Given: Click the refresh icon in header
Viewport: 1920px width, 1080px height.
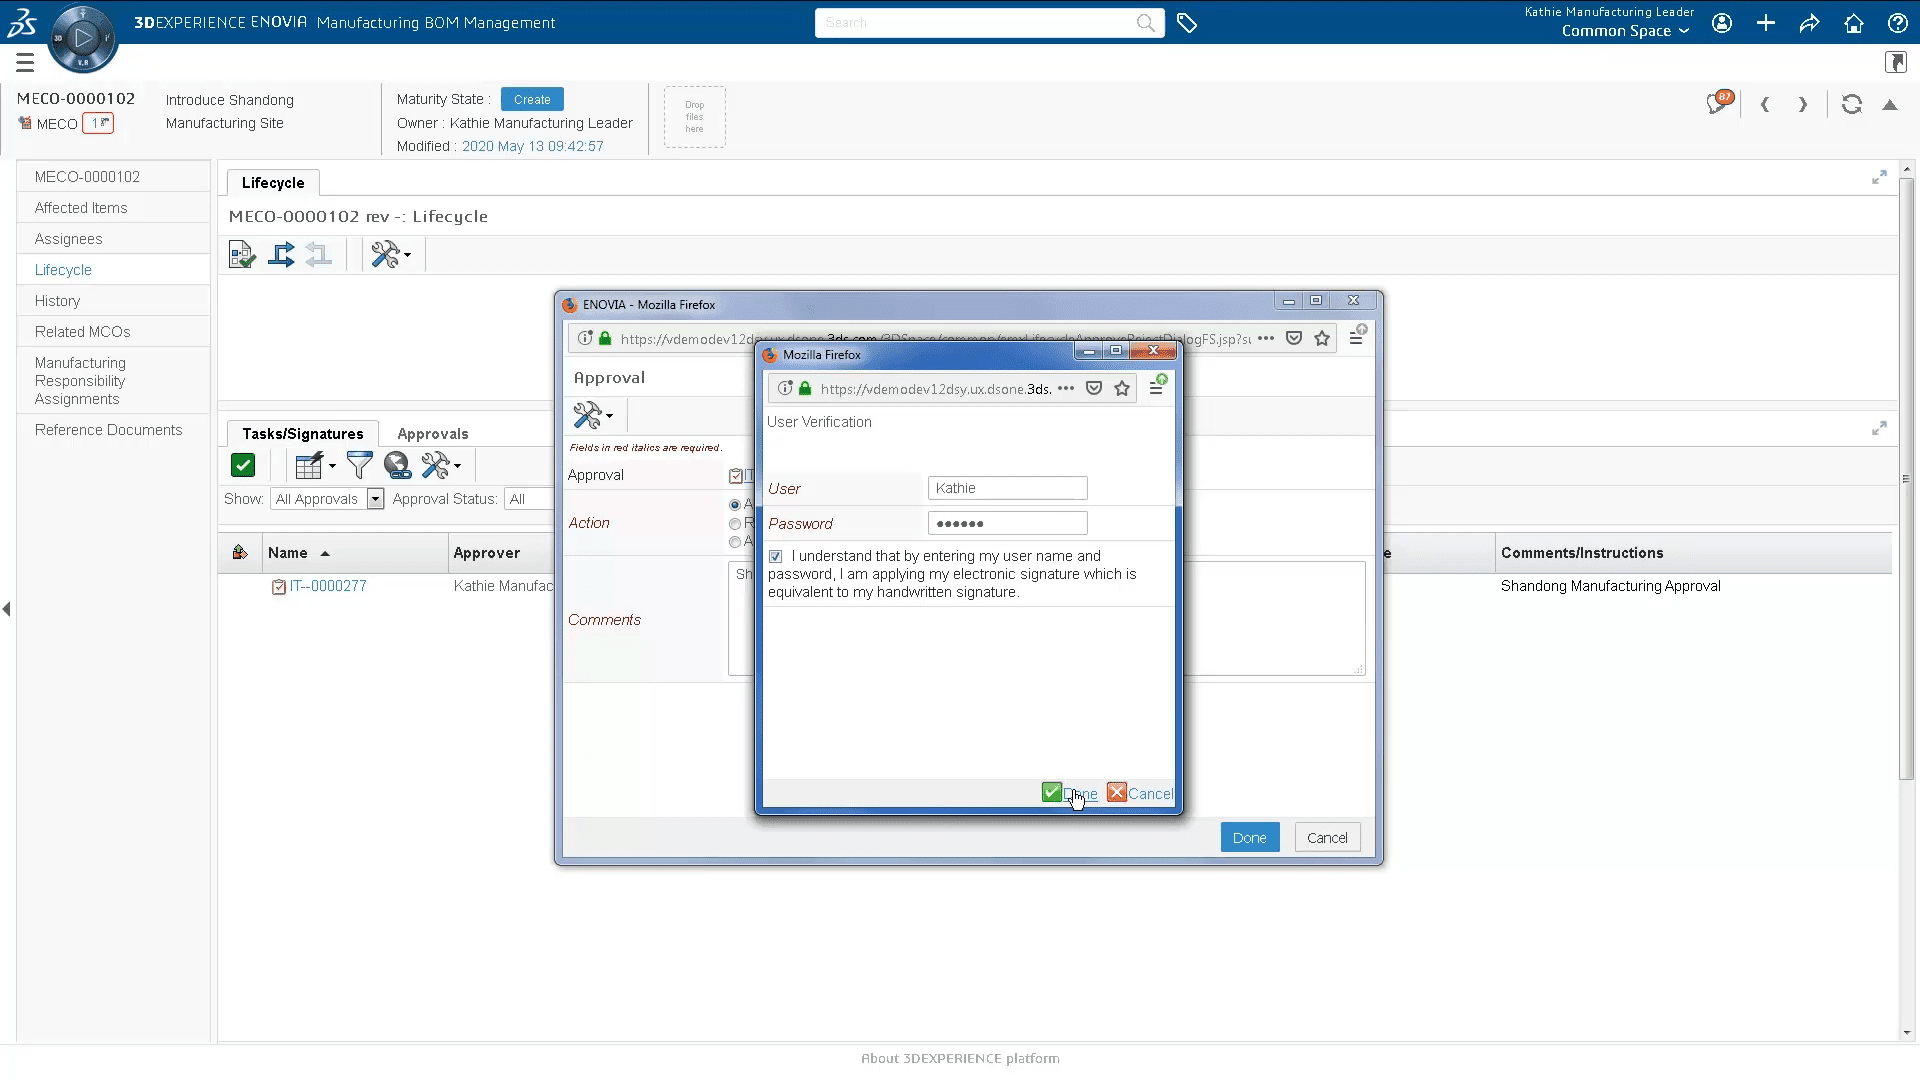Looking at the screenshot, I should point(1852,104).
